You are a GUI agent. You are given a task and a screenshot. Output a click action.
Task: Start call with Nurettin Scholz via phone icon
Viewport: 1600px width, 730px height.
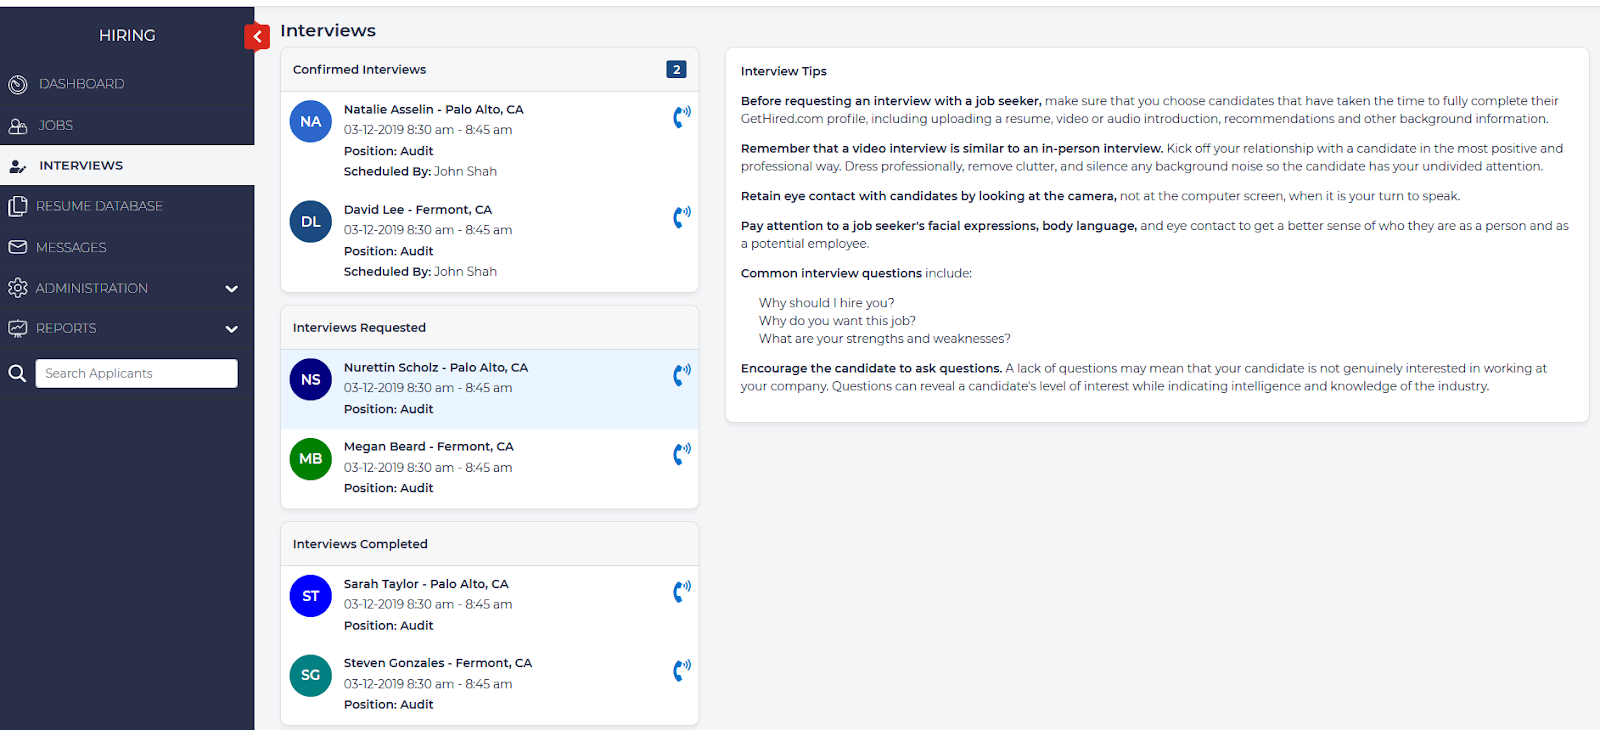coord(681,375)
